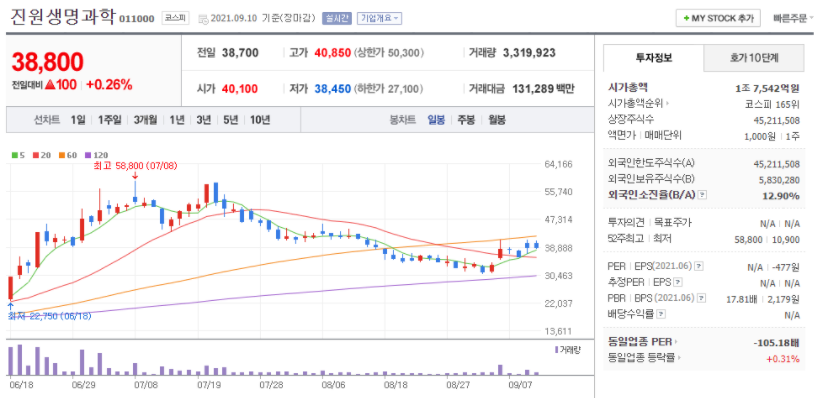Image resolution: width=814 pixels, height=398 pixels.
Task: Click the question mark icon next to 외국인소진율(B/A)
Action: [x=702, y=195]
